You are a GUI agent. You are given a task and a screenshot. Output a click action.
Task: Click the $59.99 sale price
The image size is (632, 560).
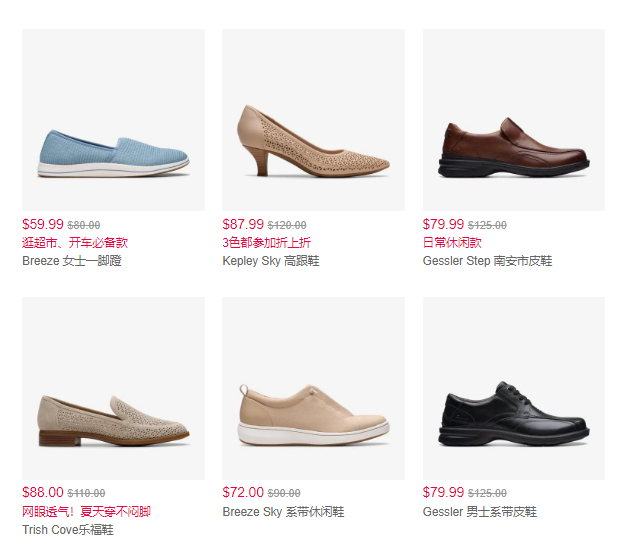pyautogui.click(x=43, y=224)
